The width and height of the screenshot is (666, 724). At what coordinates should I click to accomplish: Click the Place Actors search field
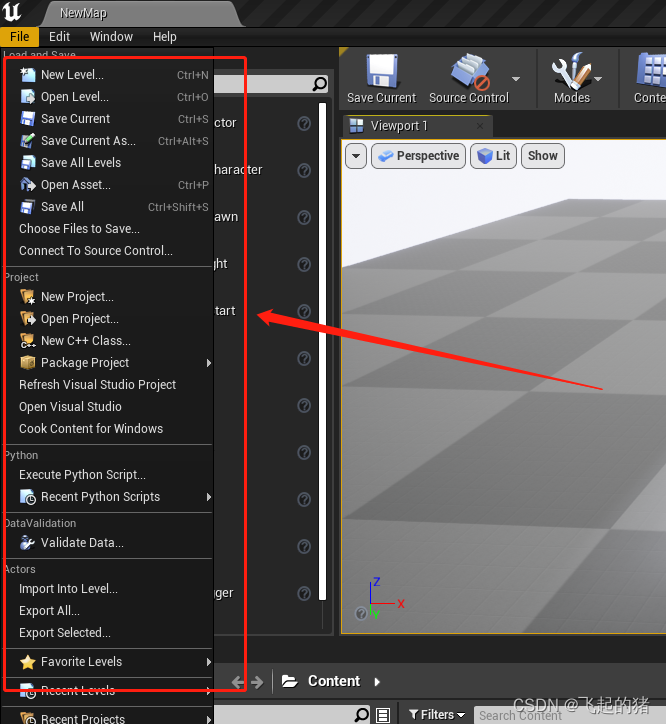[x=271, y=84]
